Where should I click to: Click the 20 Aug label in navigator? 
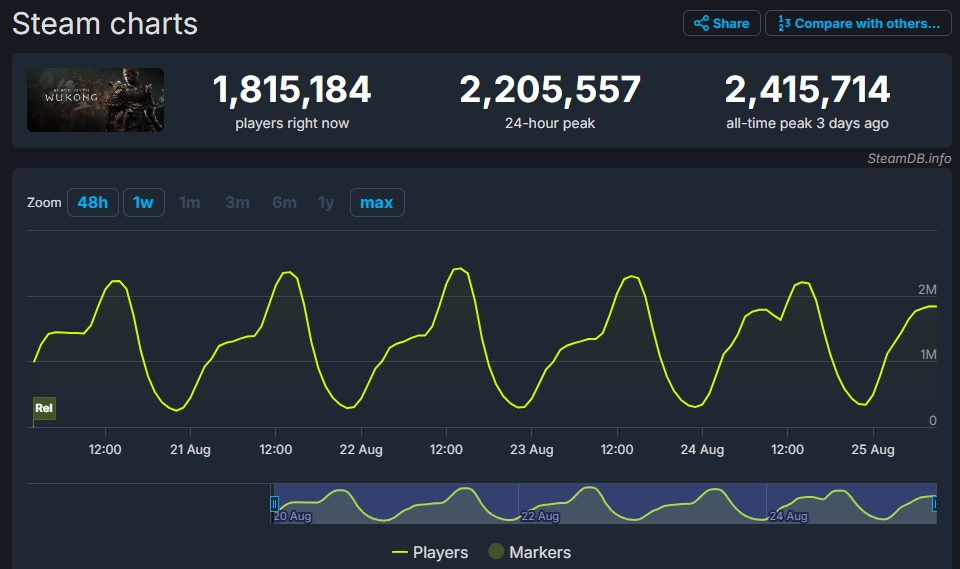(x=293, y=516)
